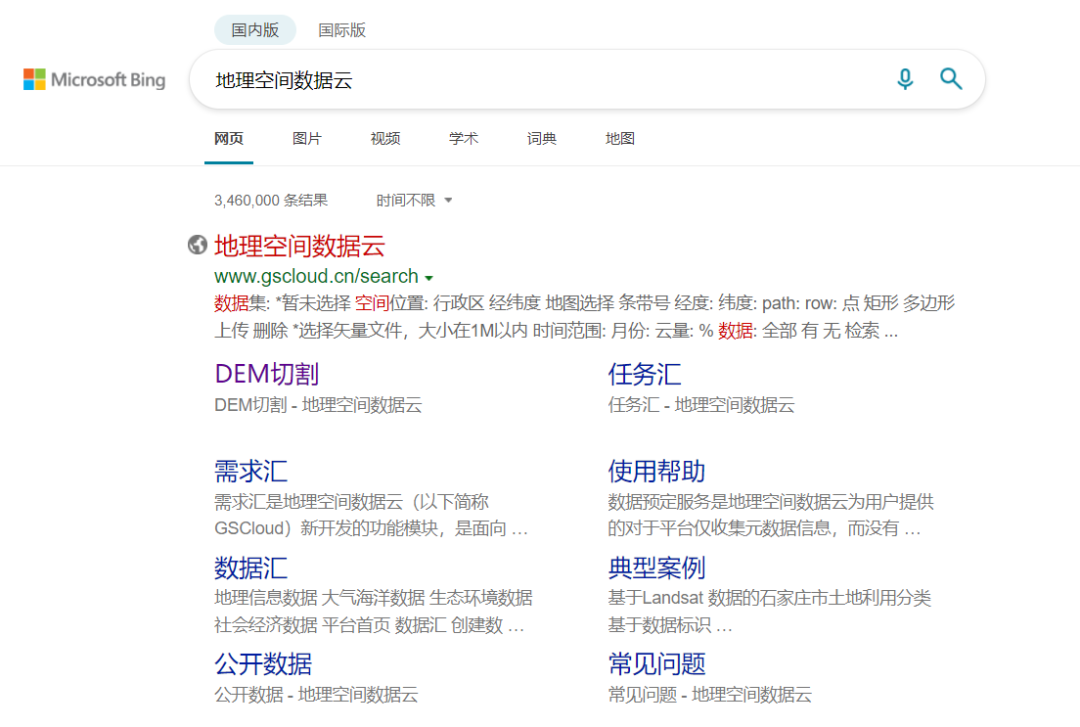Screen dimensions: 1080x727
Task: Open the 词典 tab
Action: coord(541,139)
